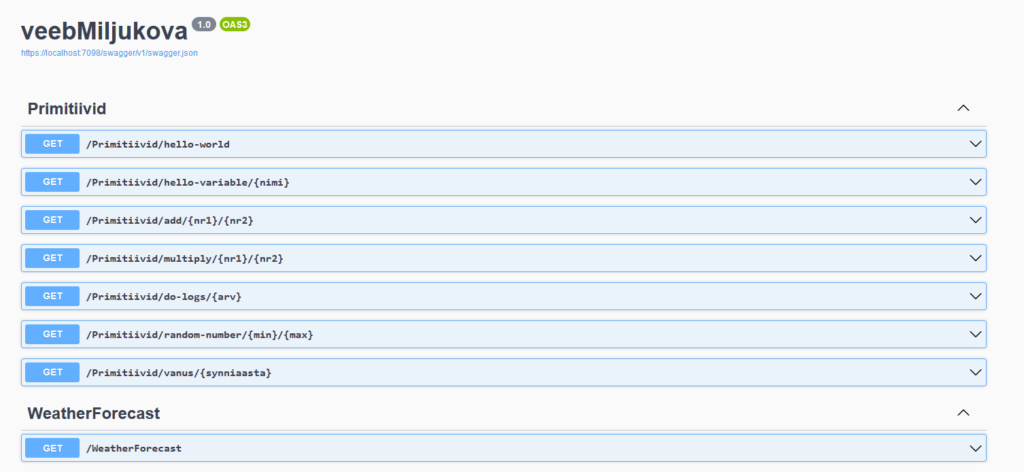The image size is (1024, 472).
Task: Click GET badge for WeatherForecast
Action: click(52, 448)
